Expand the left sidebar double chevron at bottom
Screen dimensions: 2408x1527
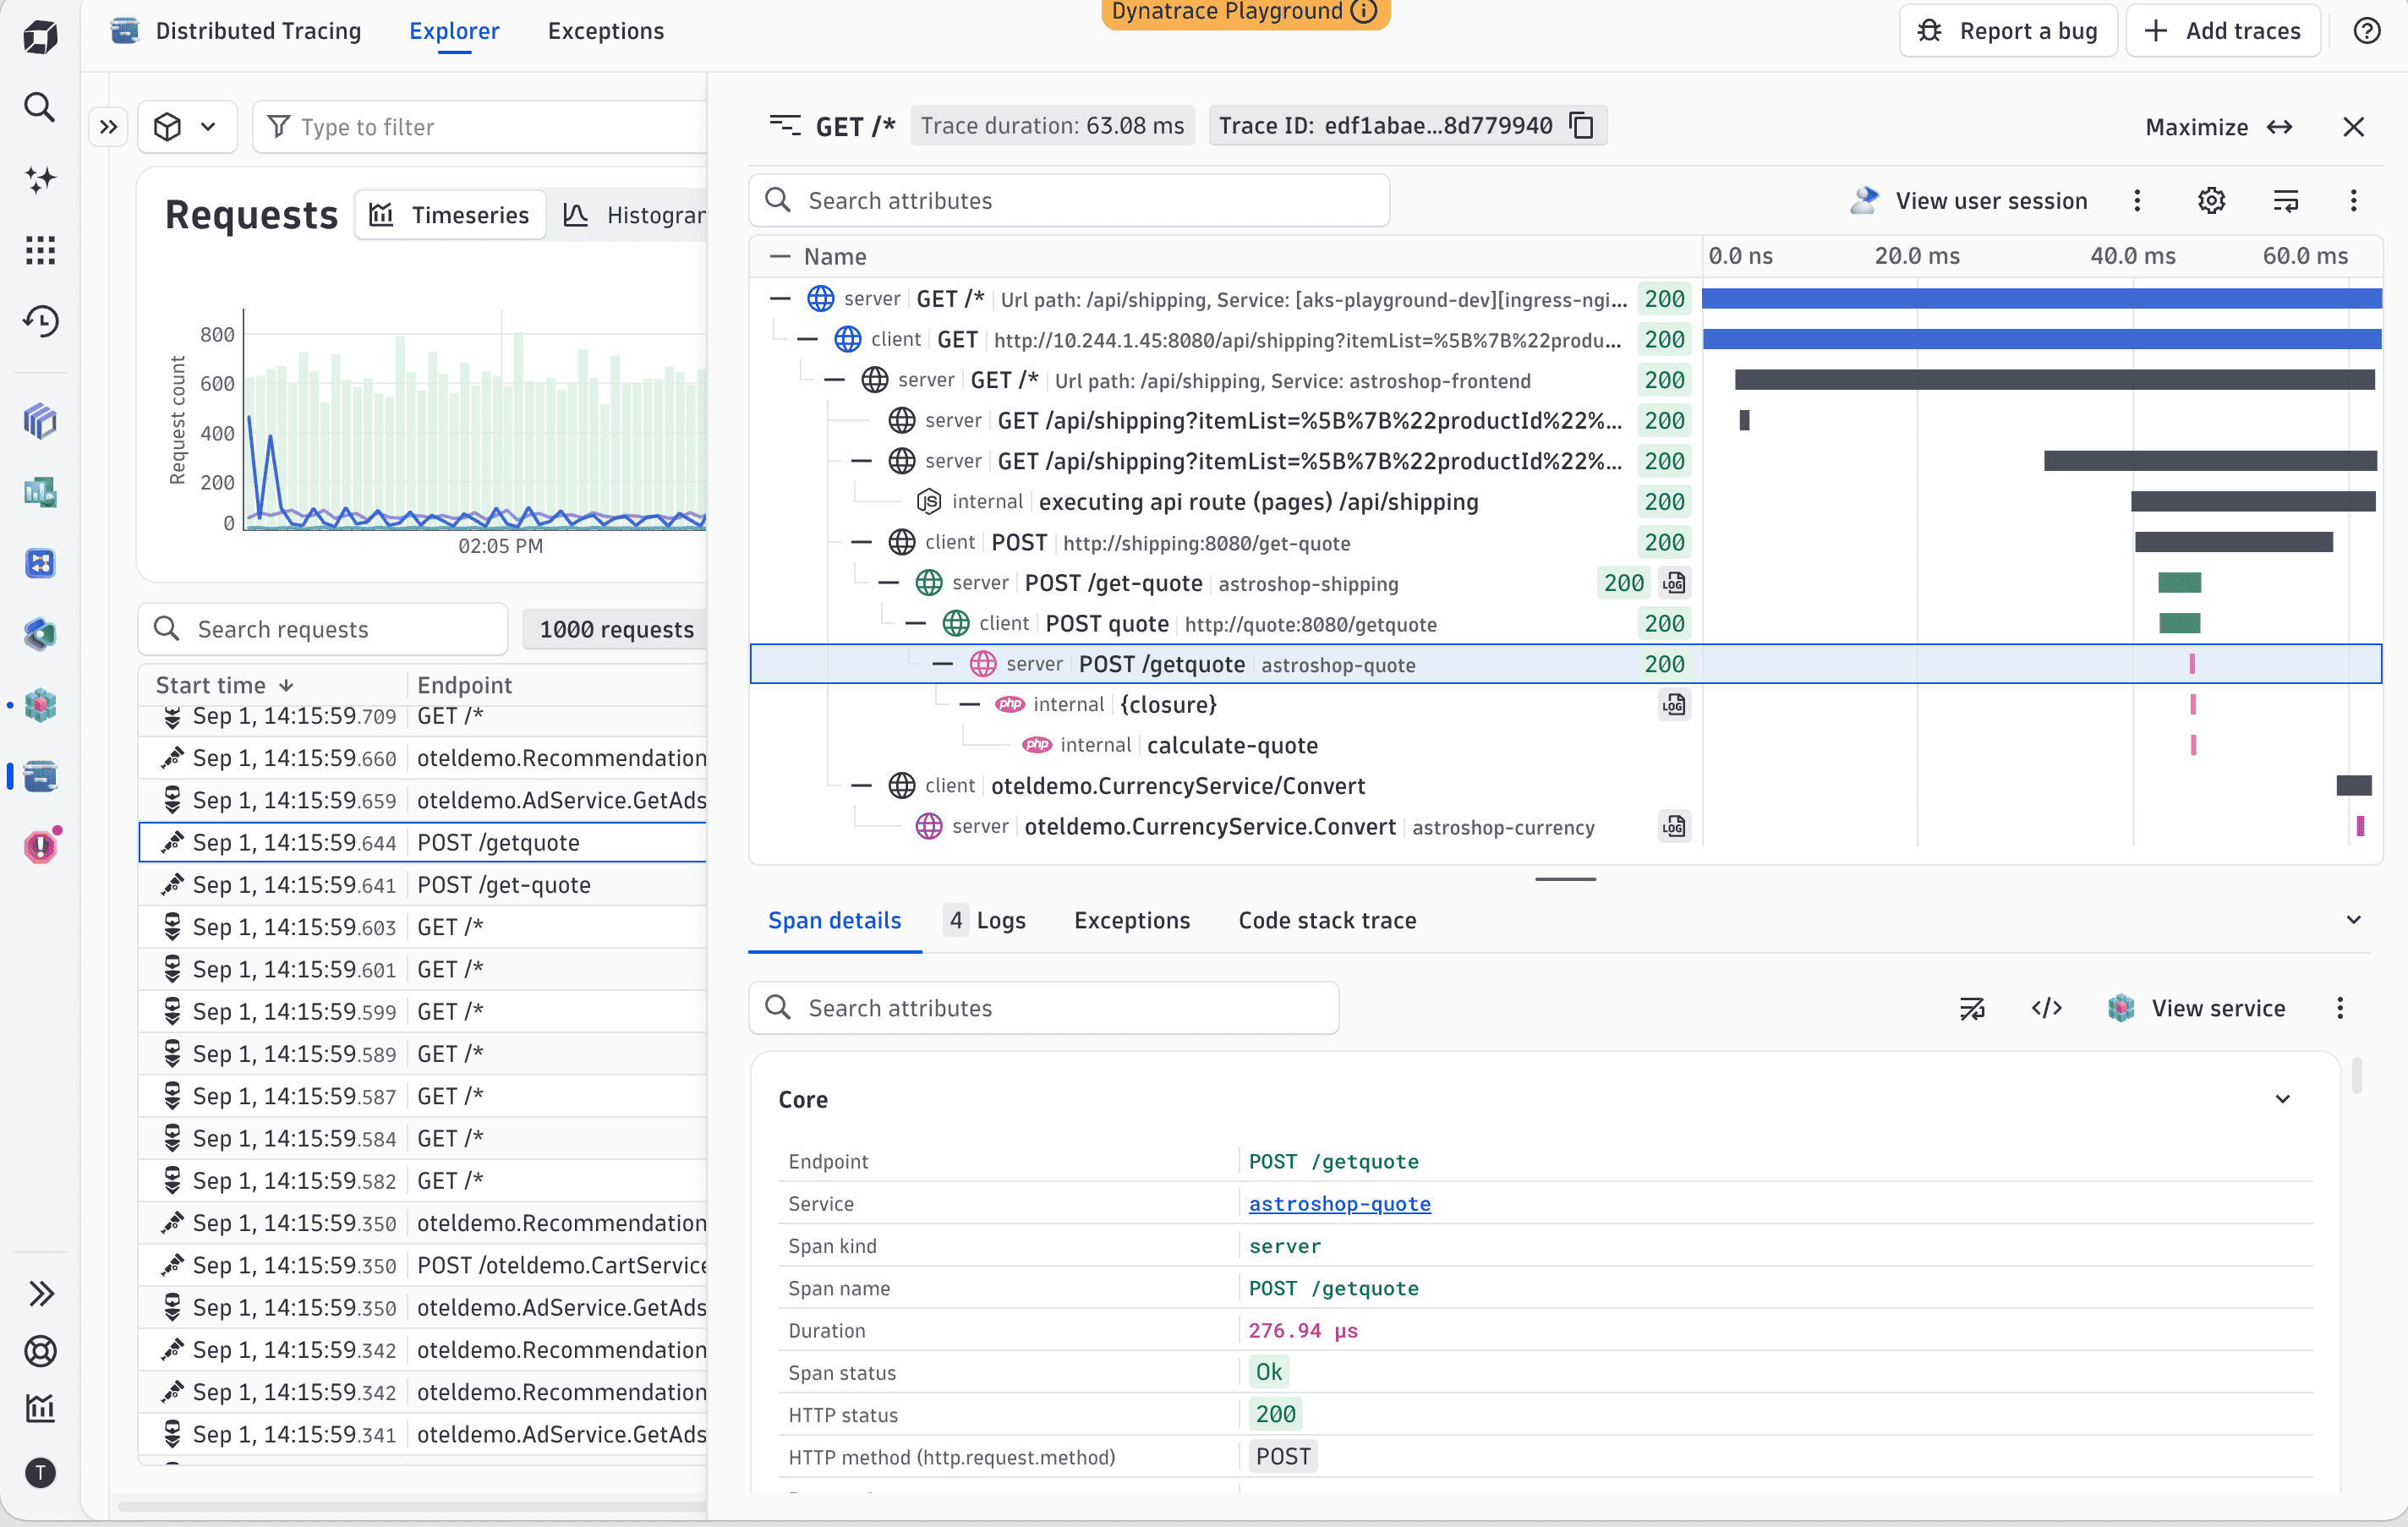(x=40, y=1294)
